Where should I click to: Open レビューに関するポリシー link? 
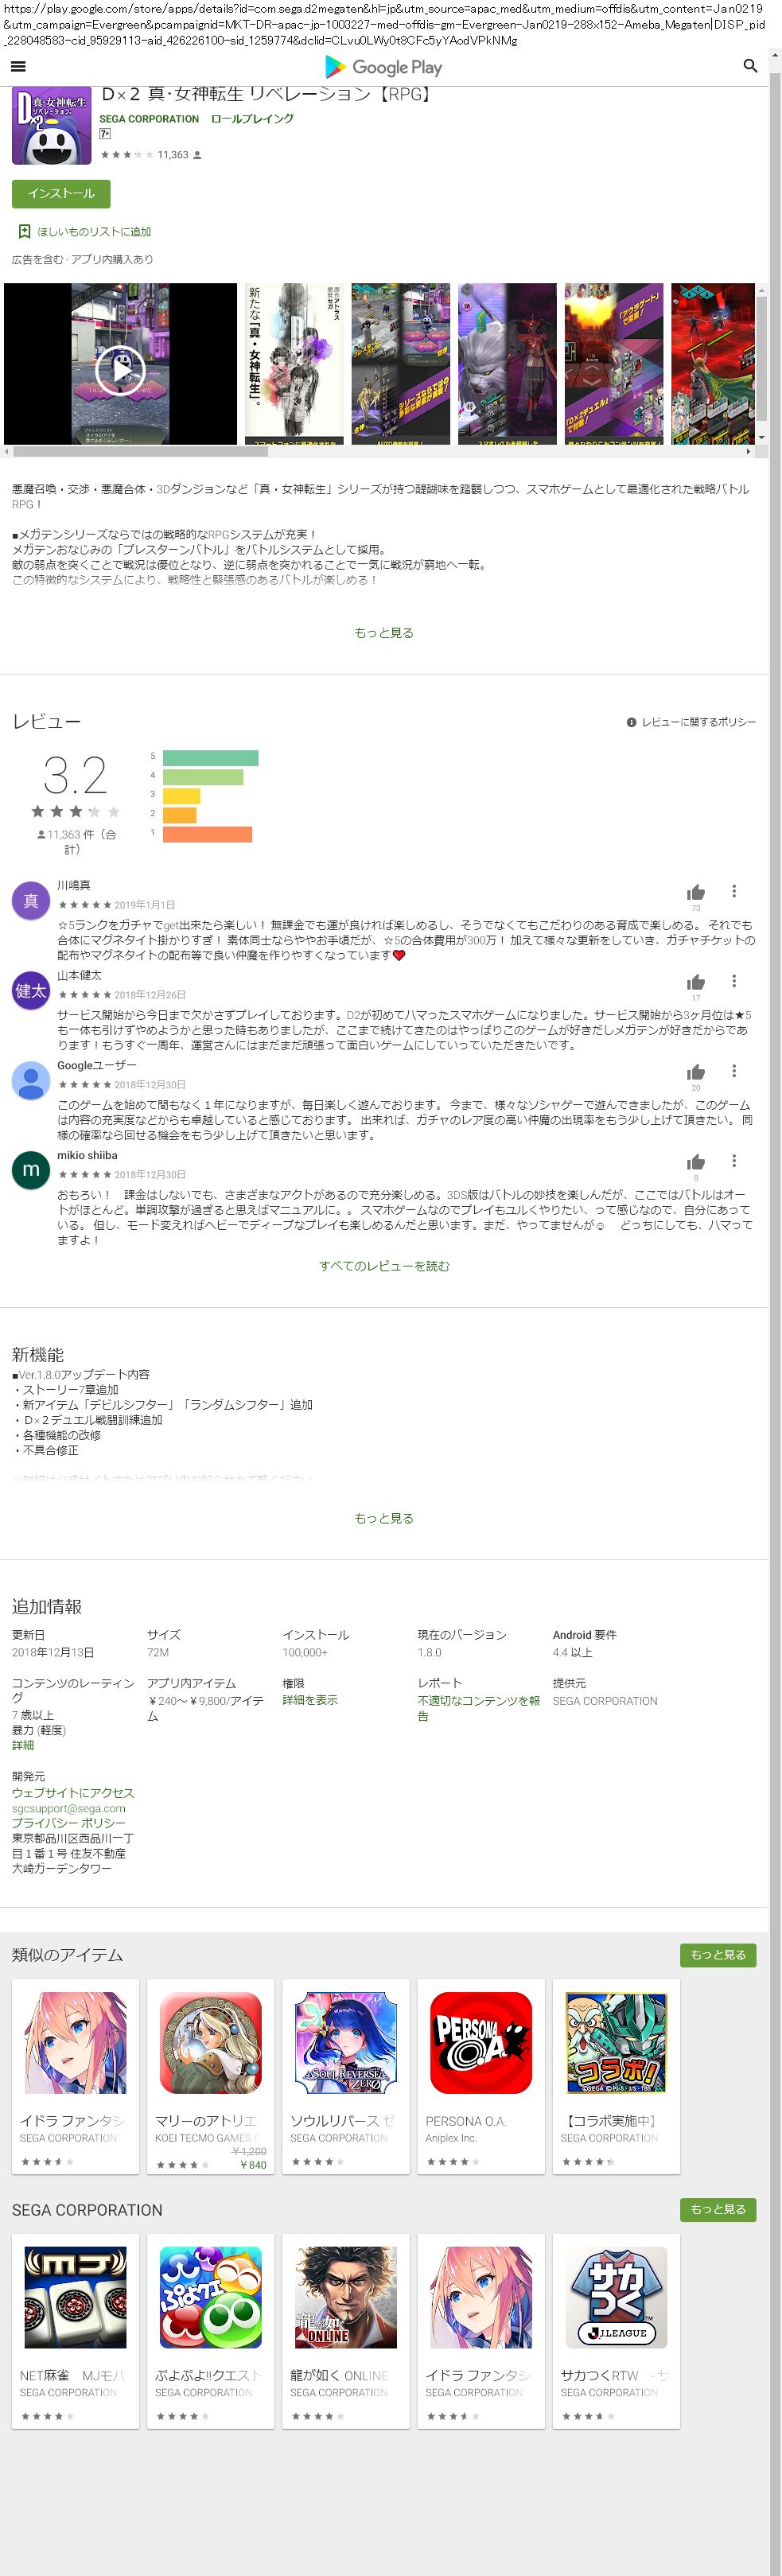(x=698, y=722)
